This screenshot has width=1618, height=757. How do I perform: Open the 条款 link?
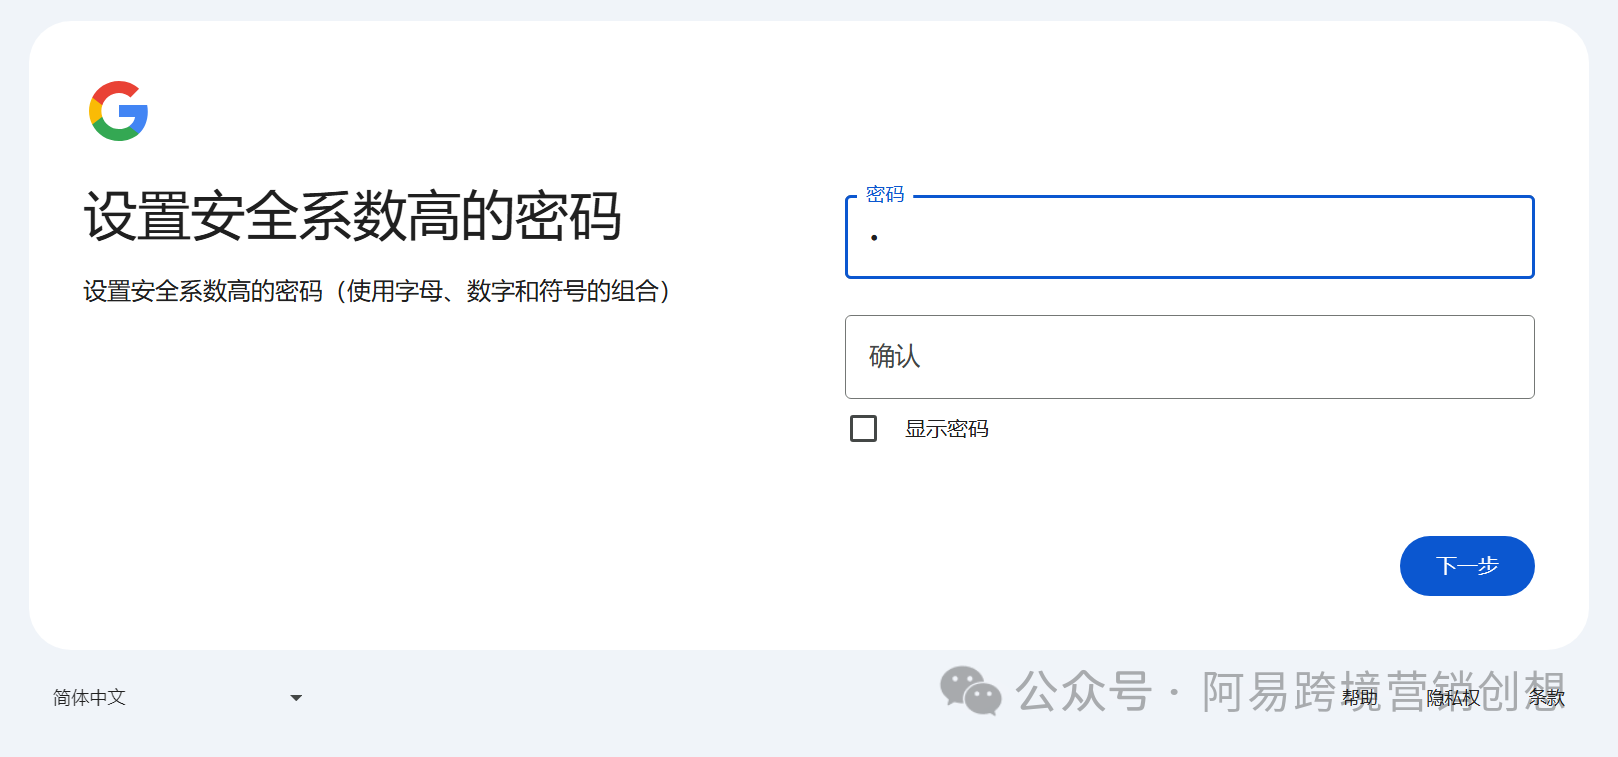pyautogui.click(x=1546, y=698)
